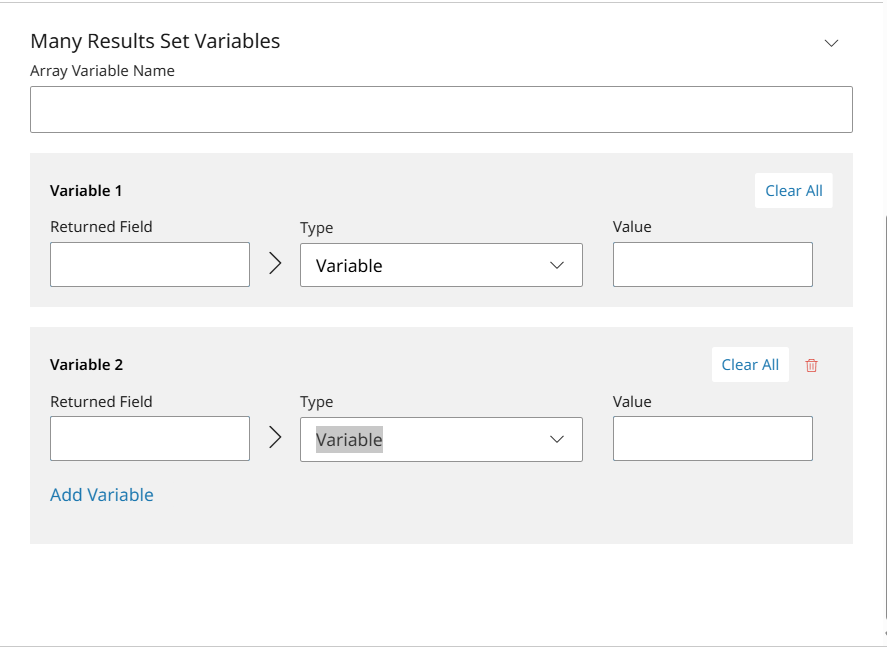Clear all fields of Variable 1

[x=794, y=191]
